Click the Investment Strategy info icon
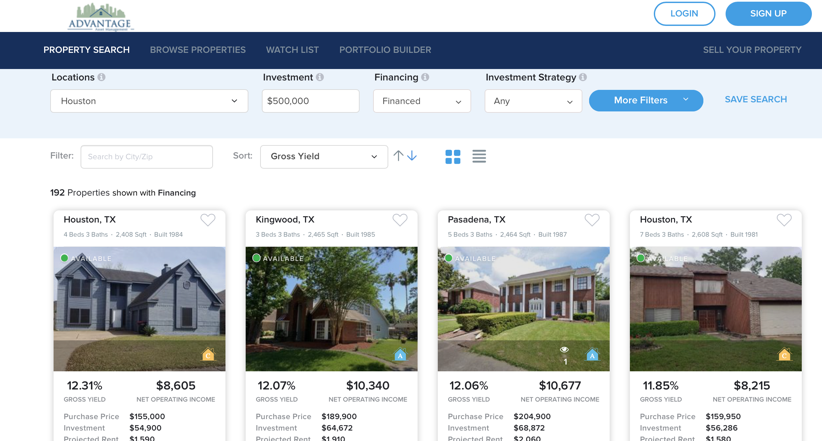This screenshot has height=441, width=822. coord(583,77)
